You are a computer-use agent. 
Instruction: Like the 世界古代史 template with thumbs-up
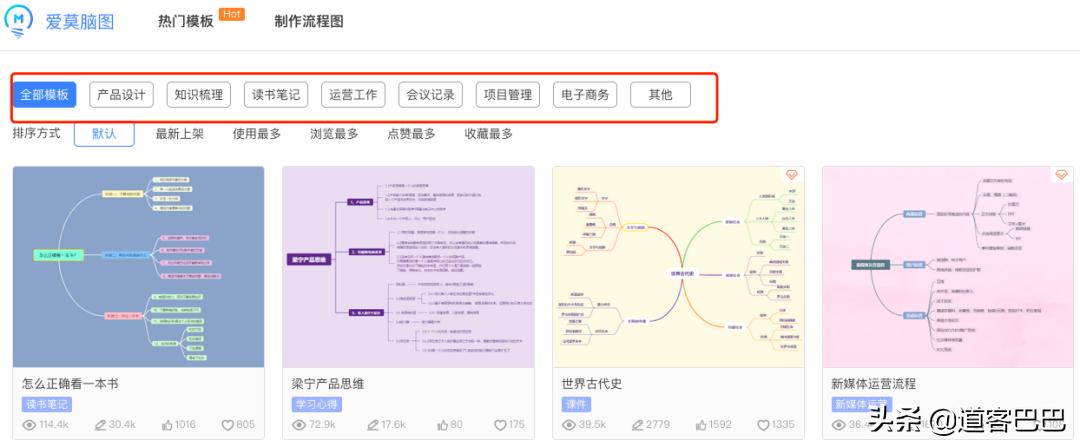click(x=700, y=425)
